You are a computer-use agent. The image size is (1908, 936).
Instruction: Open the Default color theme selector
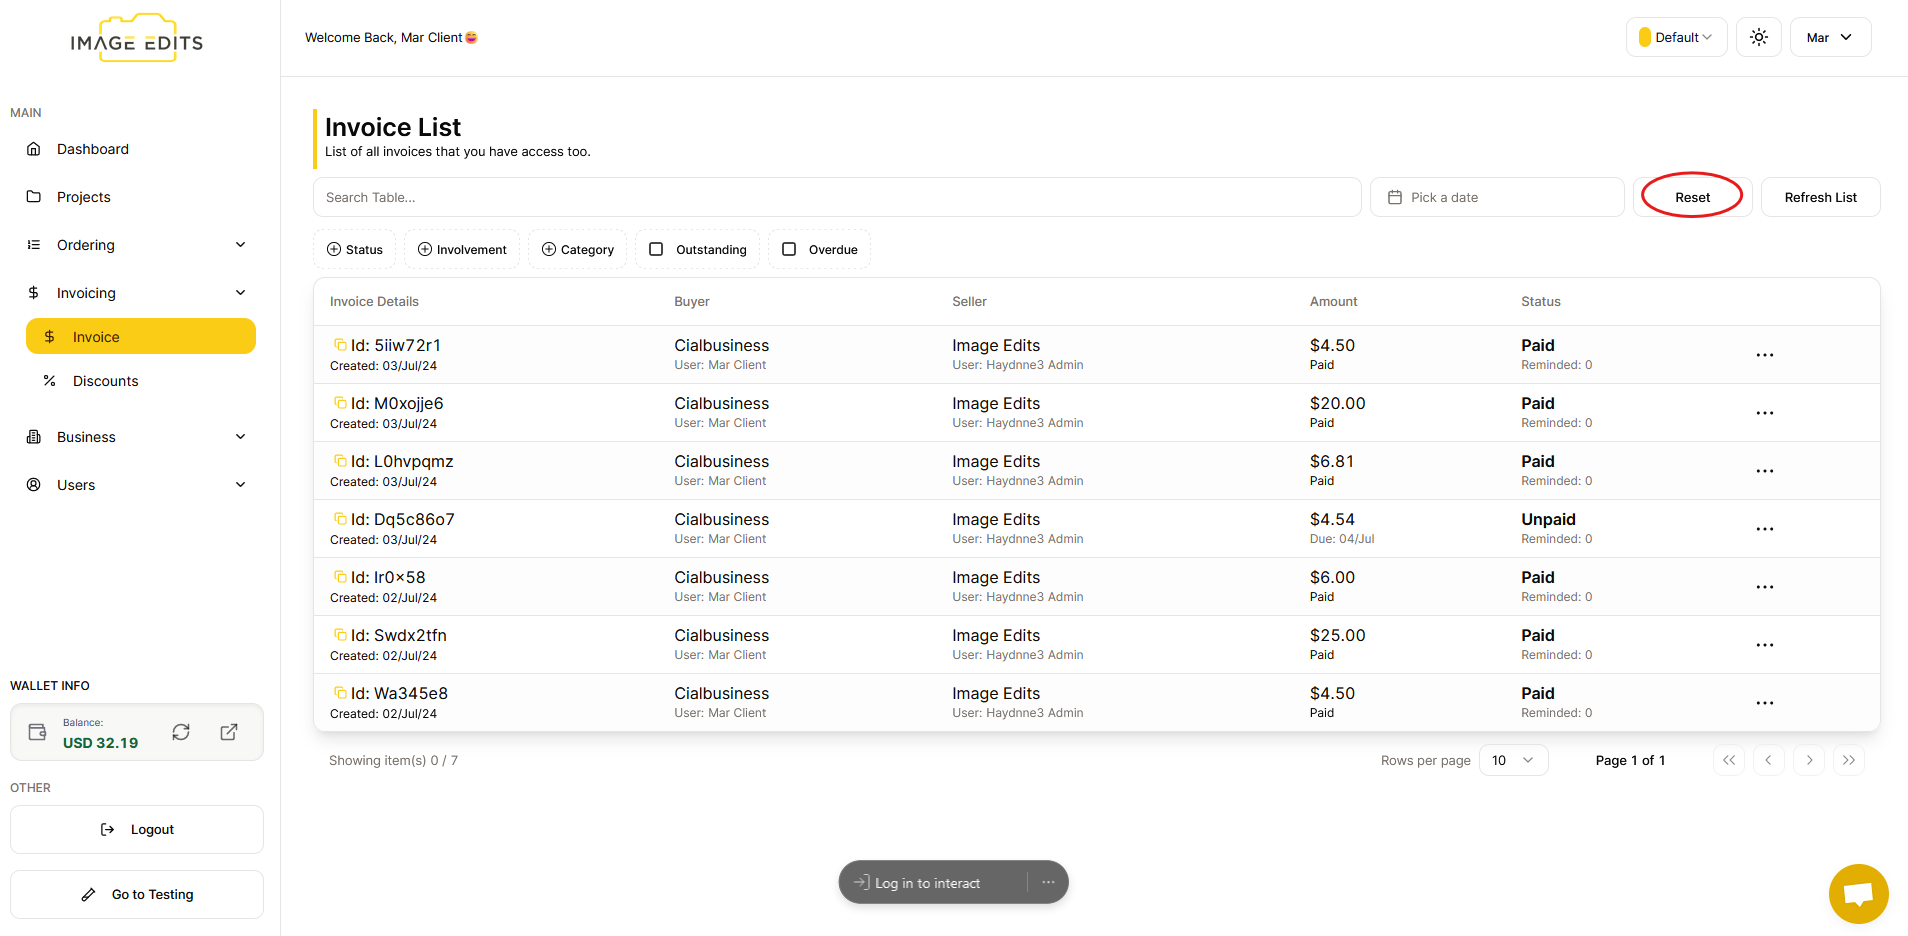(1676, 37)
